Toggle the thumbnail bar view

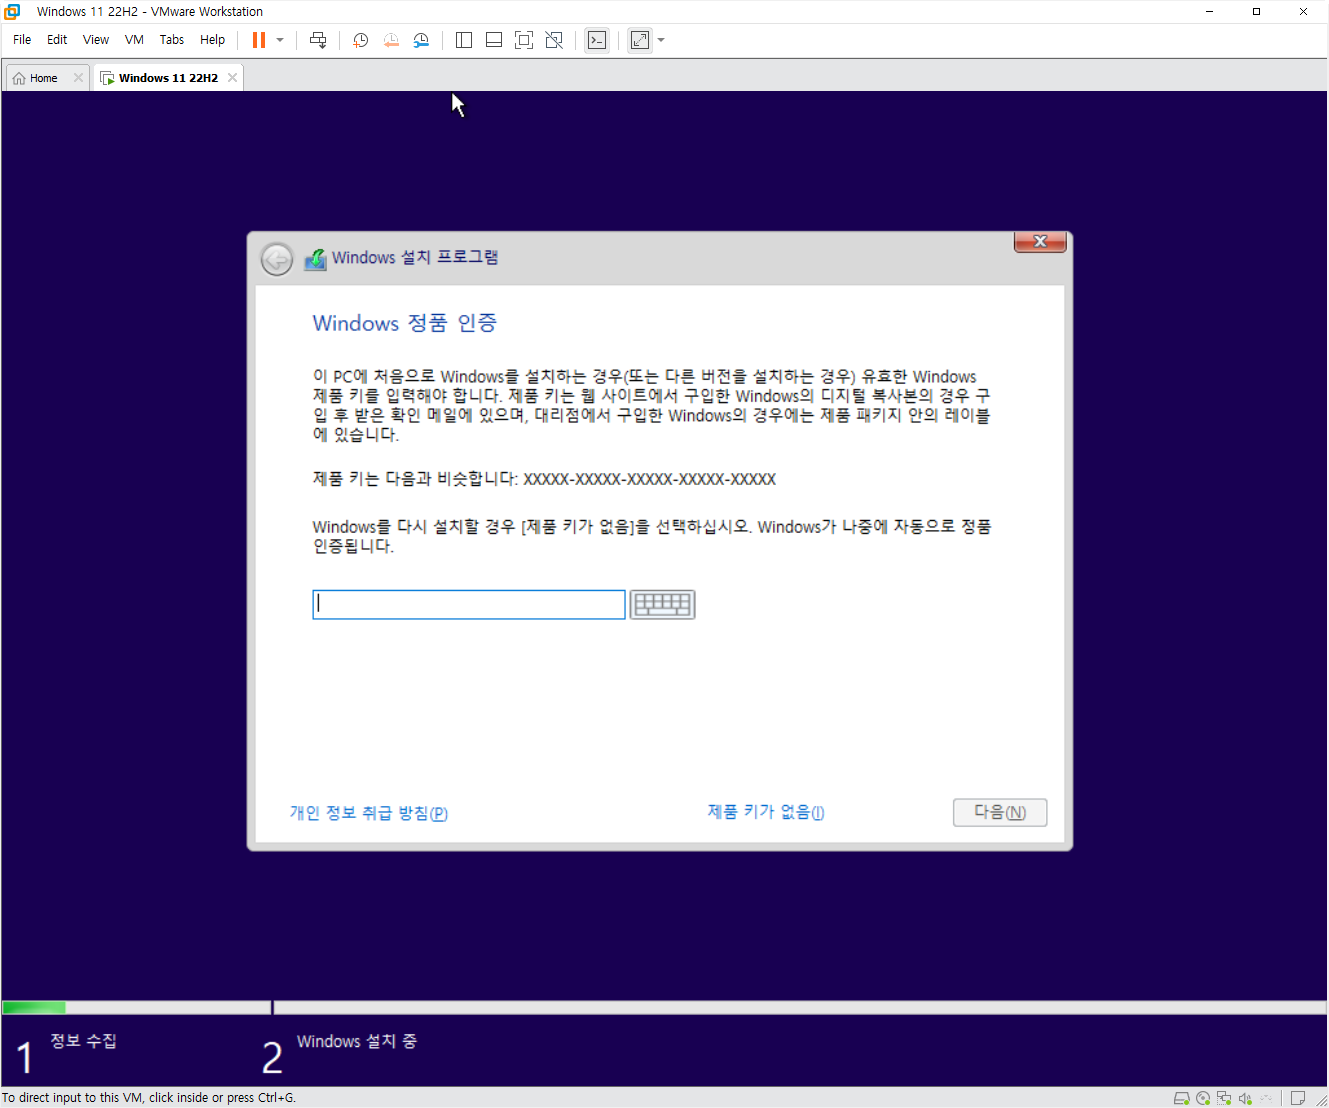(494, 40)
